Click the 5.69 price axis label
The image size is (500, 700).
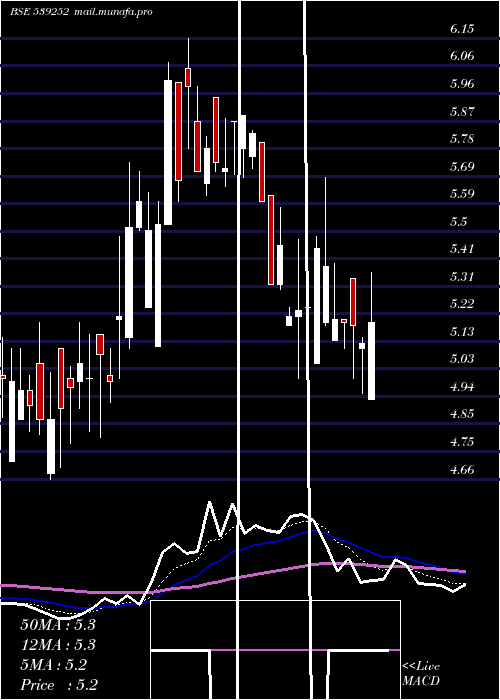tap(462, 167)
